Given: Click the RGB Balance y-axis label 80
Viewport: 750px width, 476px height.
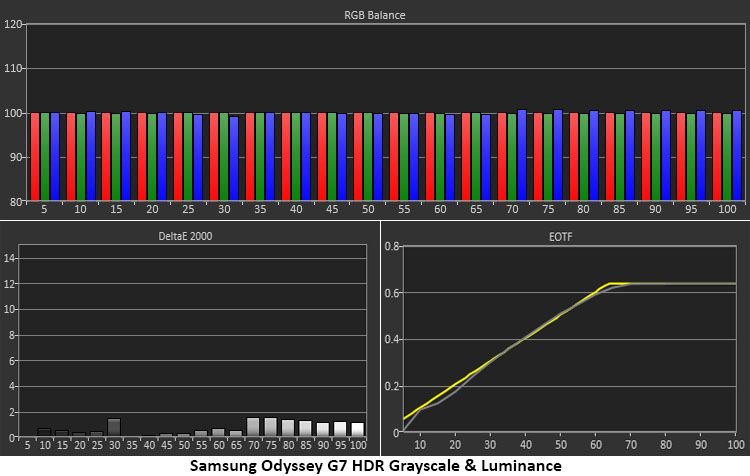Looking at the screenshot, I should [16, 201].
